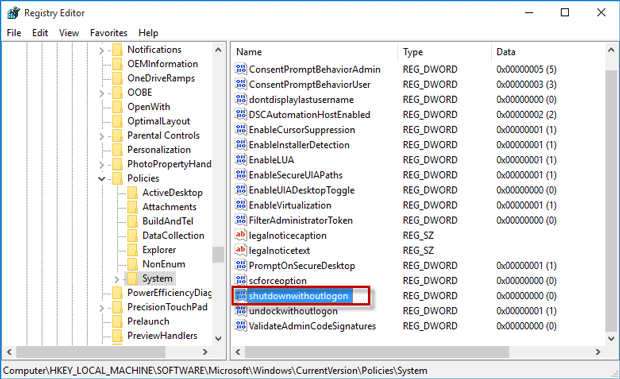The image size is (620, 379).
Task: Select the Personalization key
Action: point(159,150)
